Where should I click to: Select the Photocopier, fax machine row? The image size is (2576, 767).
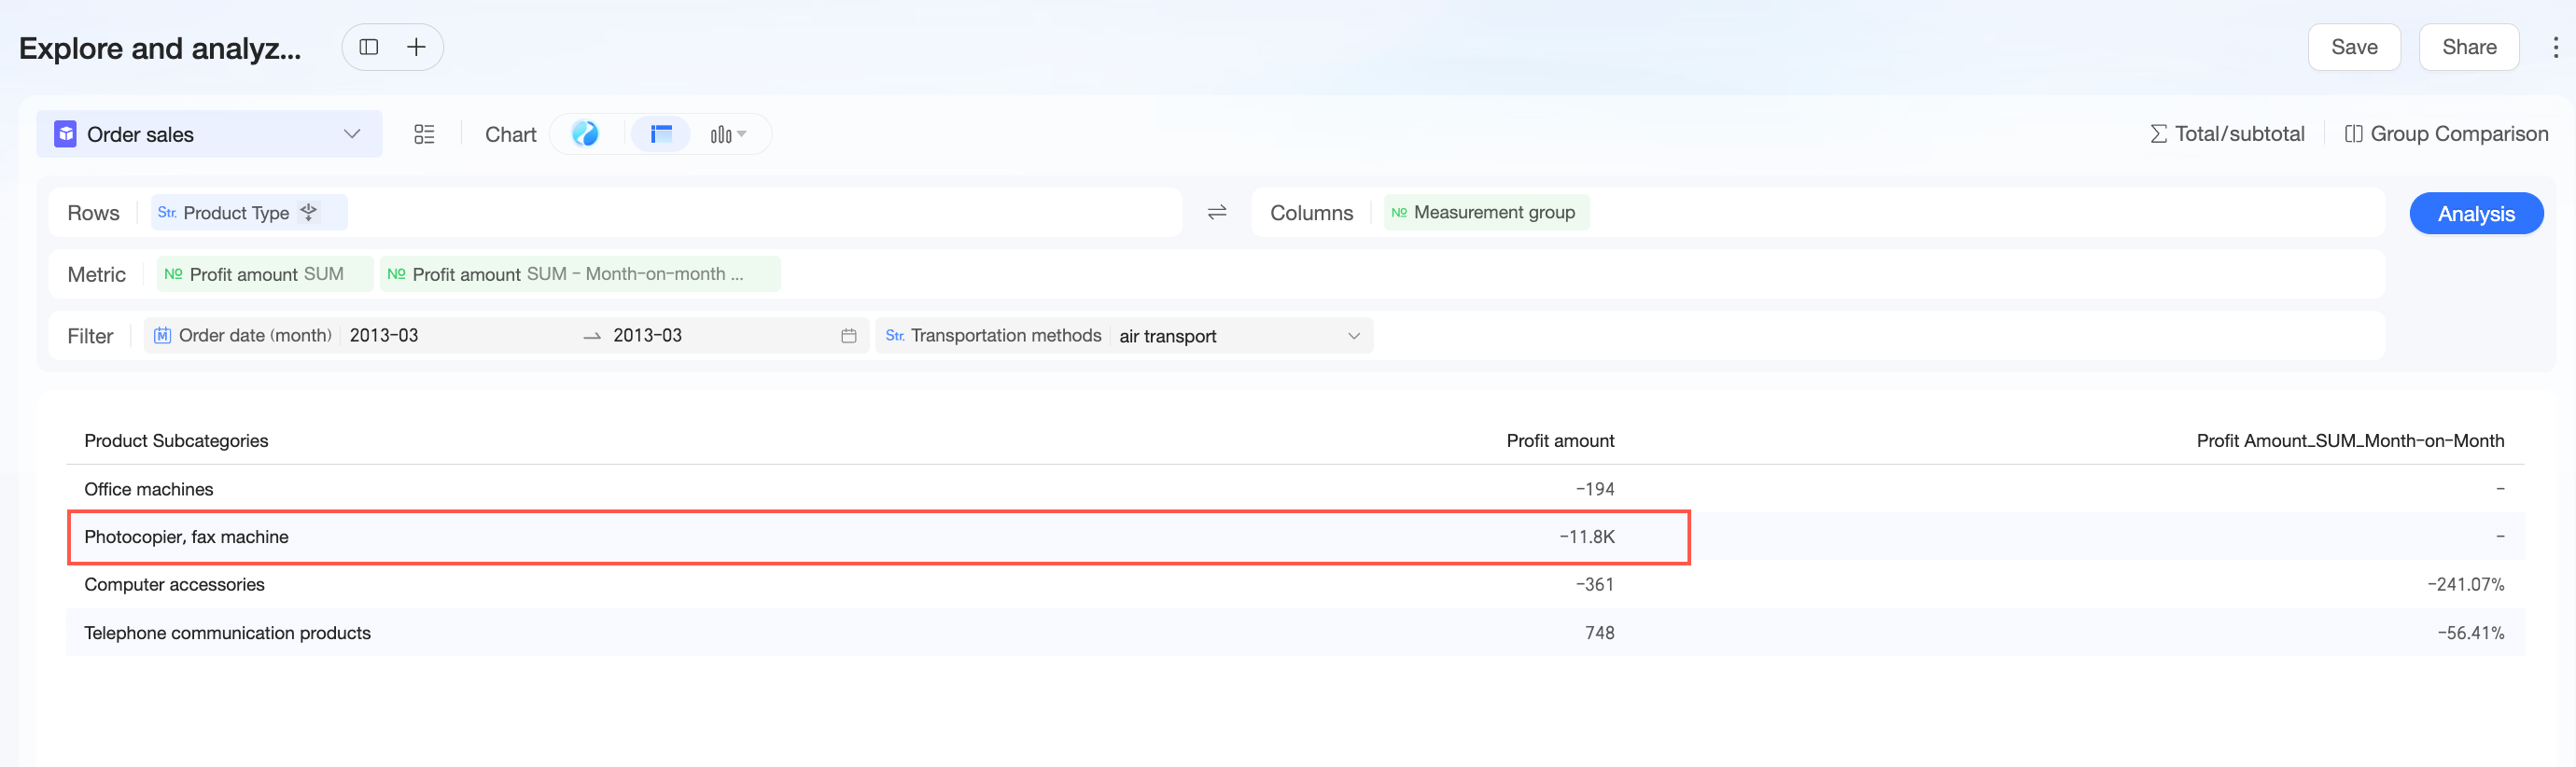click(x=1295, y=537)
